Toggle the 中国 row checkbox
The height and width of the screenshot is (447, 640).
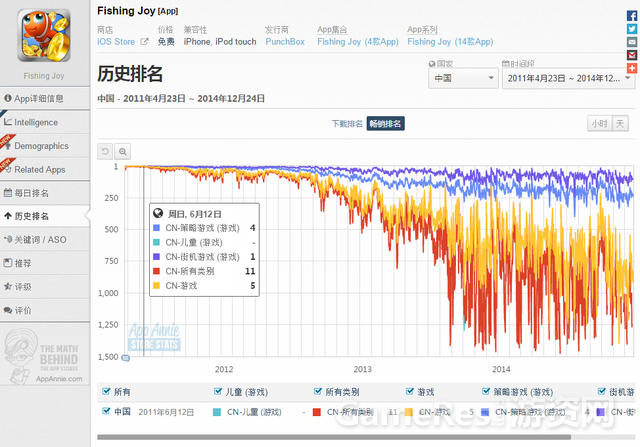pyautogui.click(x=106, y=411)
